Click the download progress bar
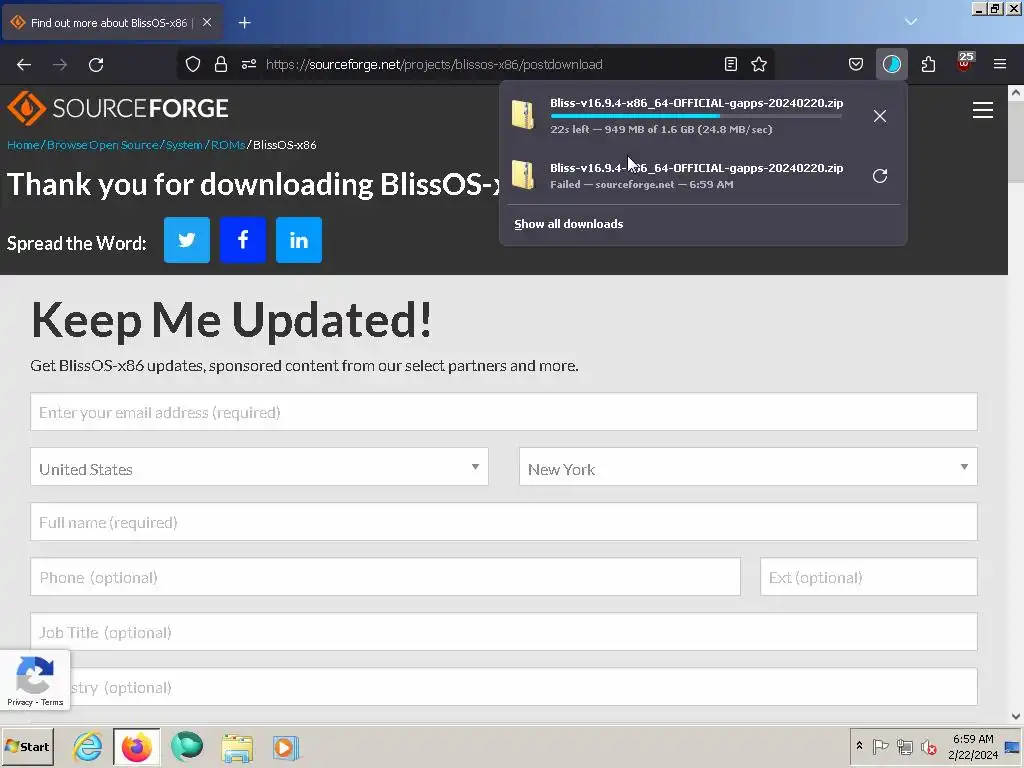 (696, 116)
